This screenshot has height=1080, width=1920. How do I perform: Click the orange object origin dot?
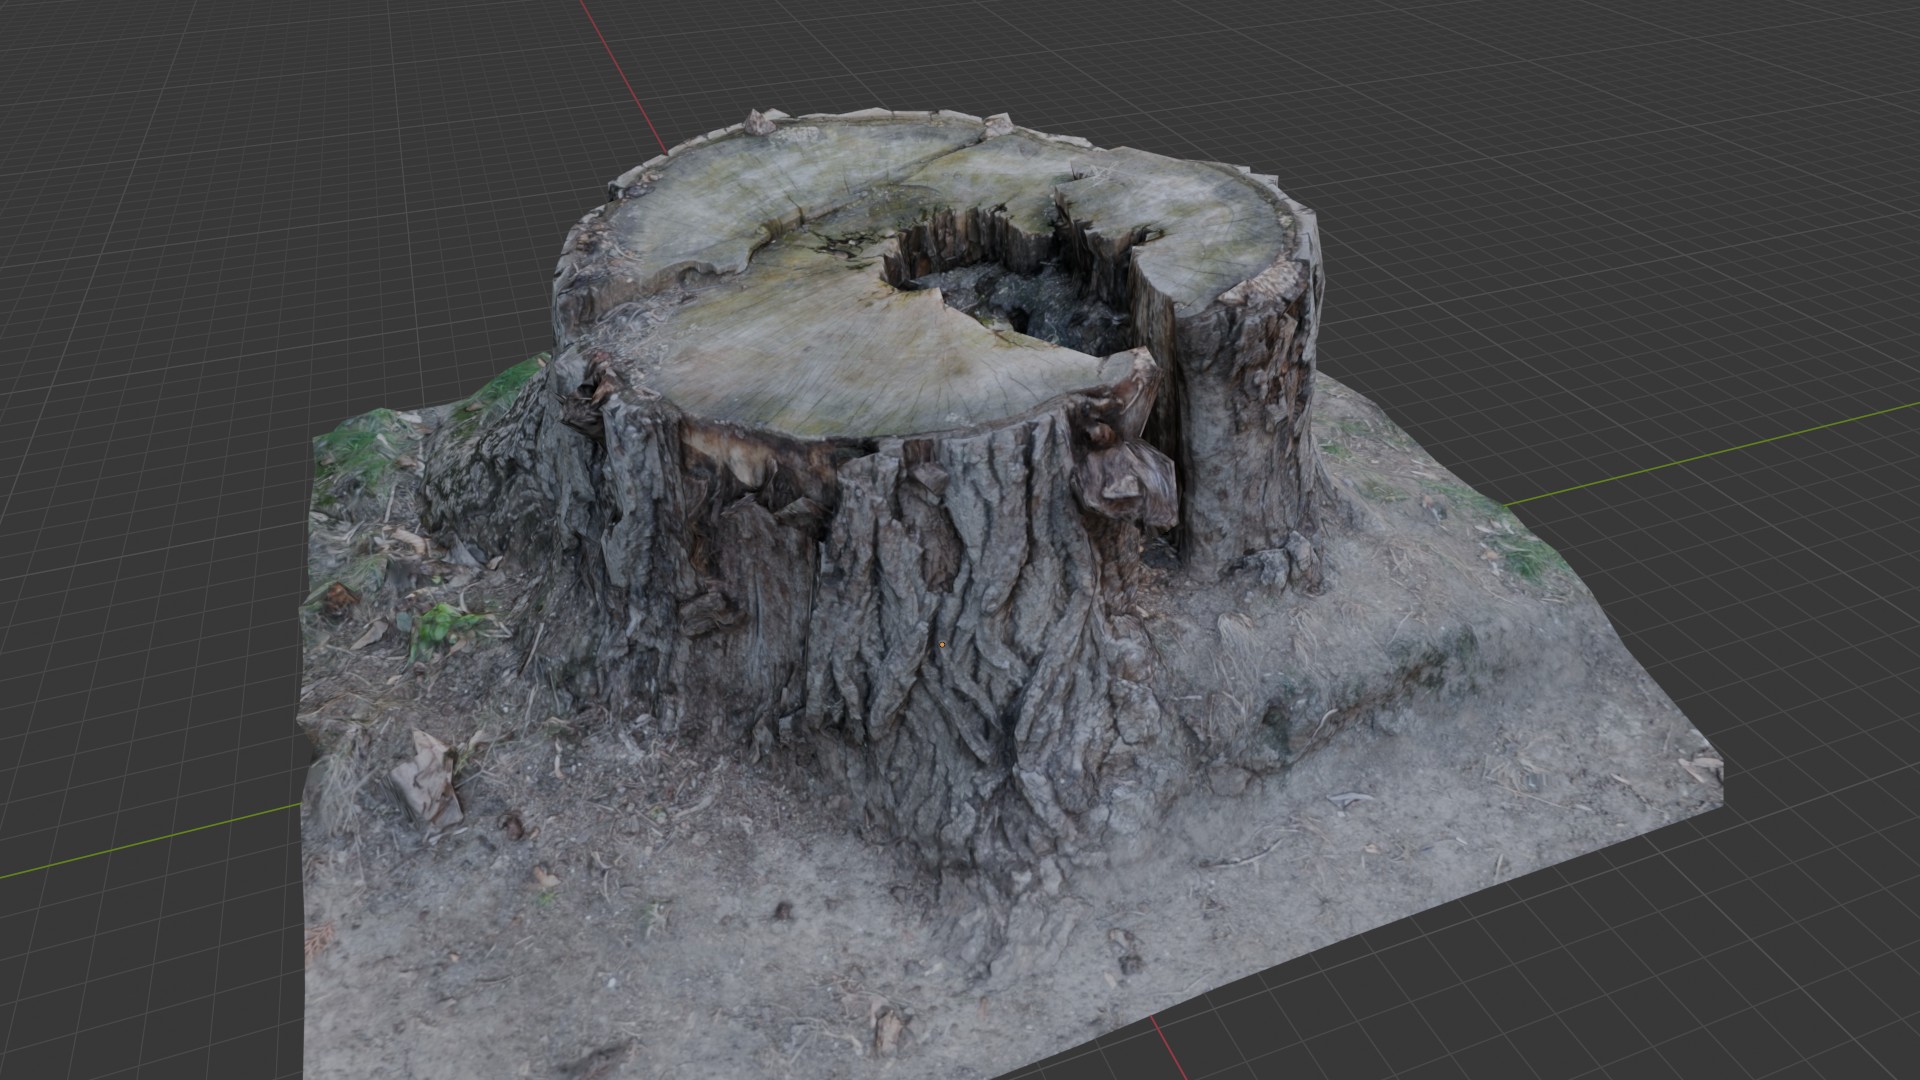click(x=942, y=645)
